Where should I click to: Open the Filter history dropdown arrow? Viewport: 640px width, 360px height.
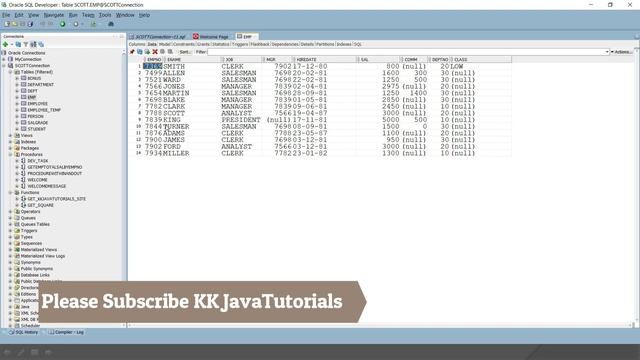(607, 52)
